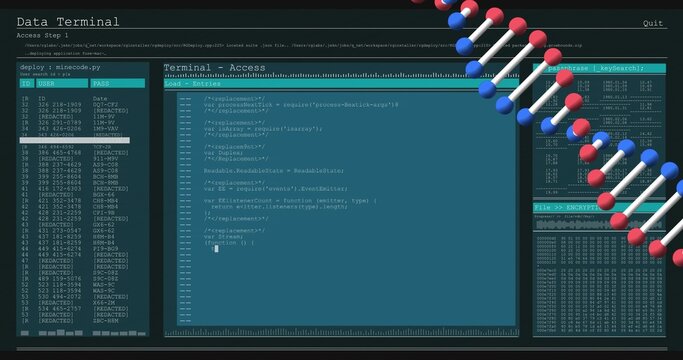Select user entry 489 159-5076
Screen dimensions: 683x360
[59, 278]
